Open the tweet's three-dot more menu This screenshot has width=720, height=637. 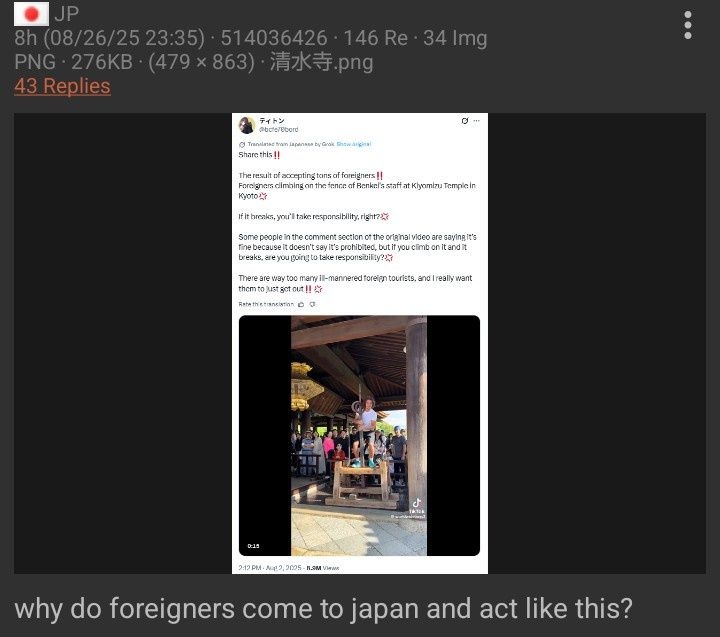click(x=477, y=121)
